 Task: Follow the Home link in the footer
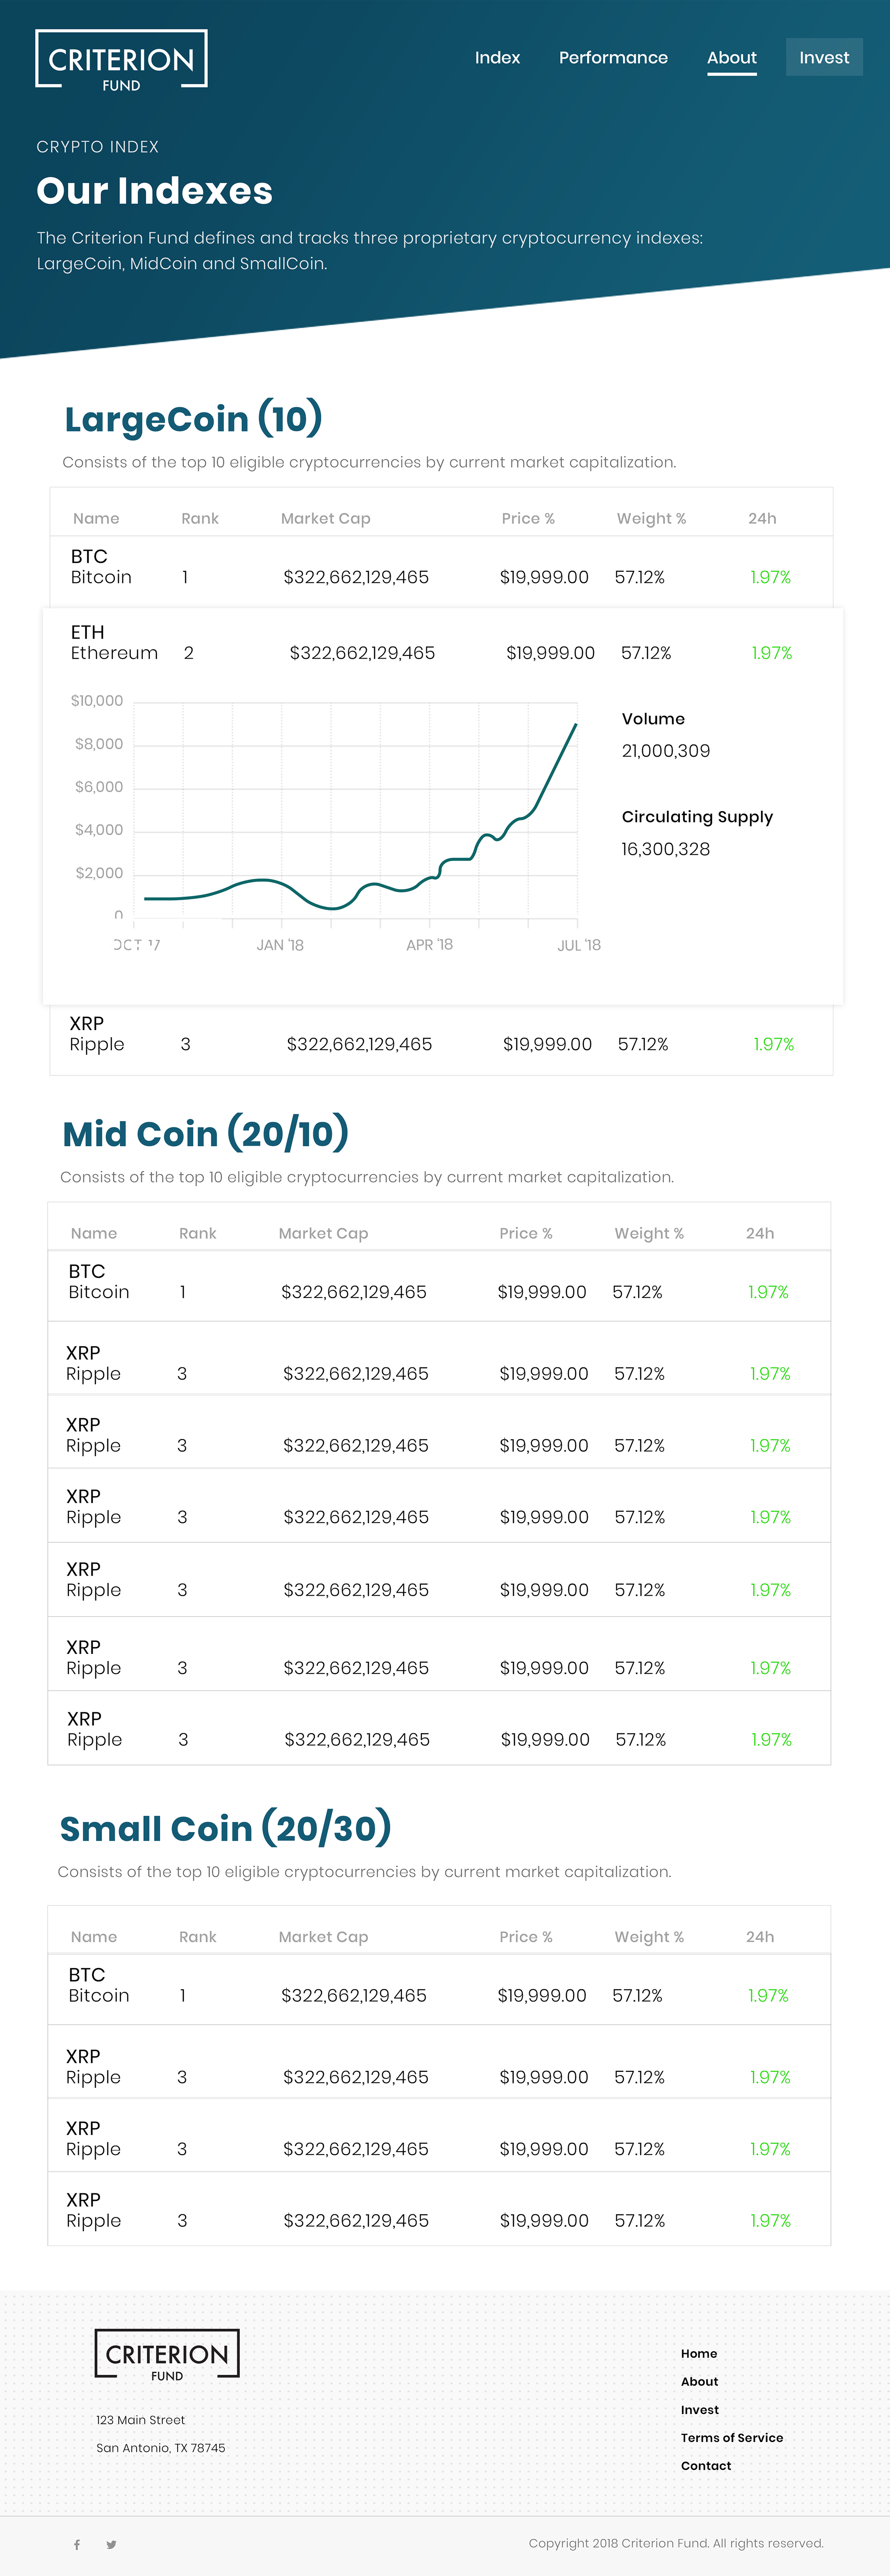click(x=699, y=2353)
